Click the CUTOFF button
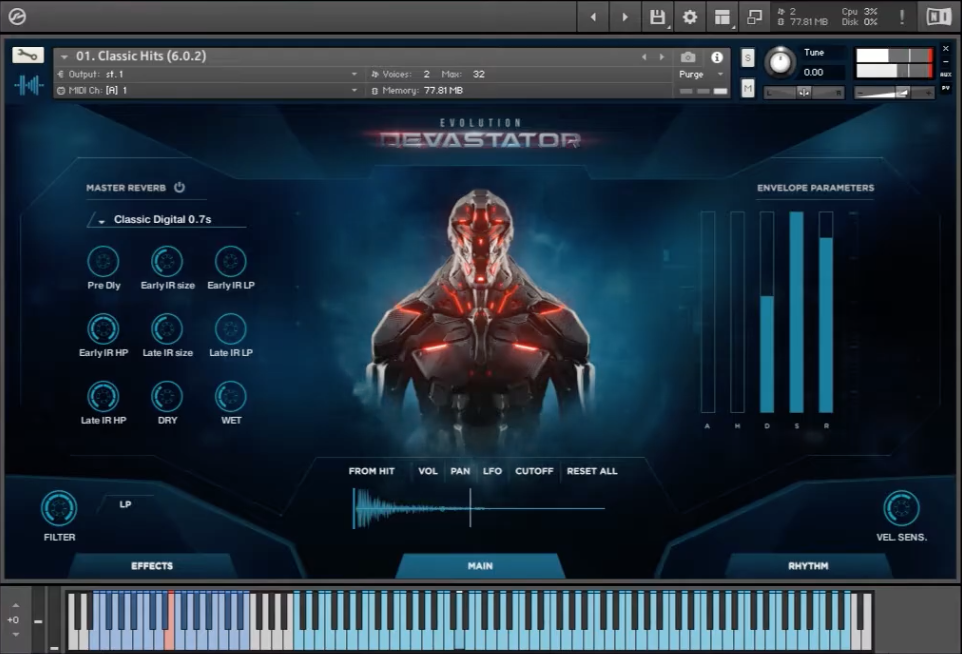Screen dimensions: 962x654 coord(534,471)
